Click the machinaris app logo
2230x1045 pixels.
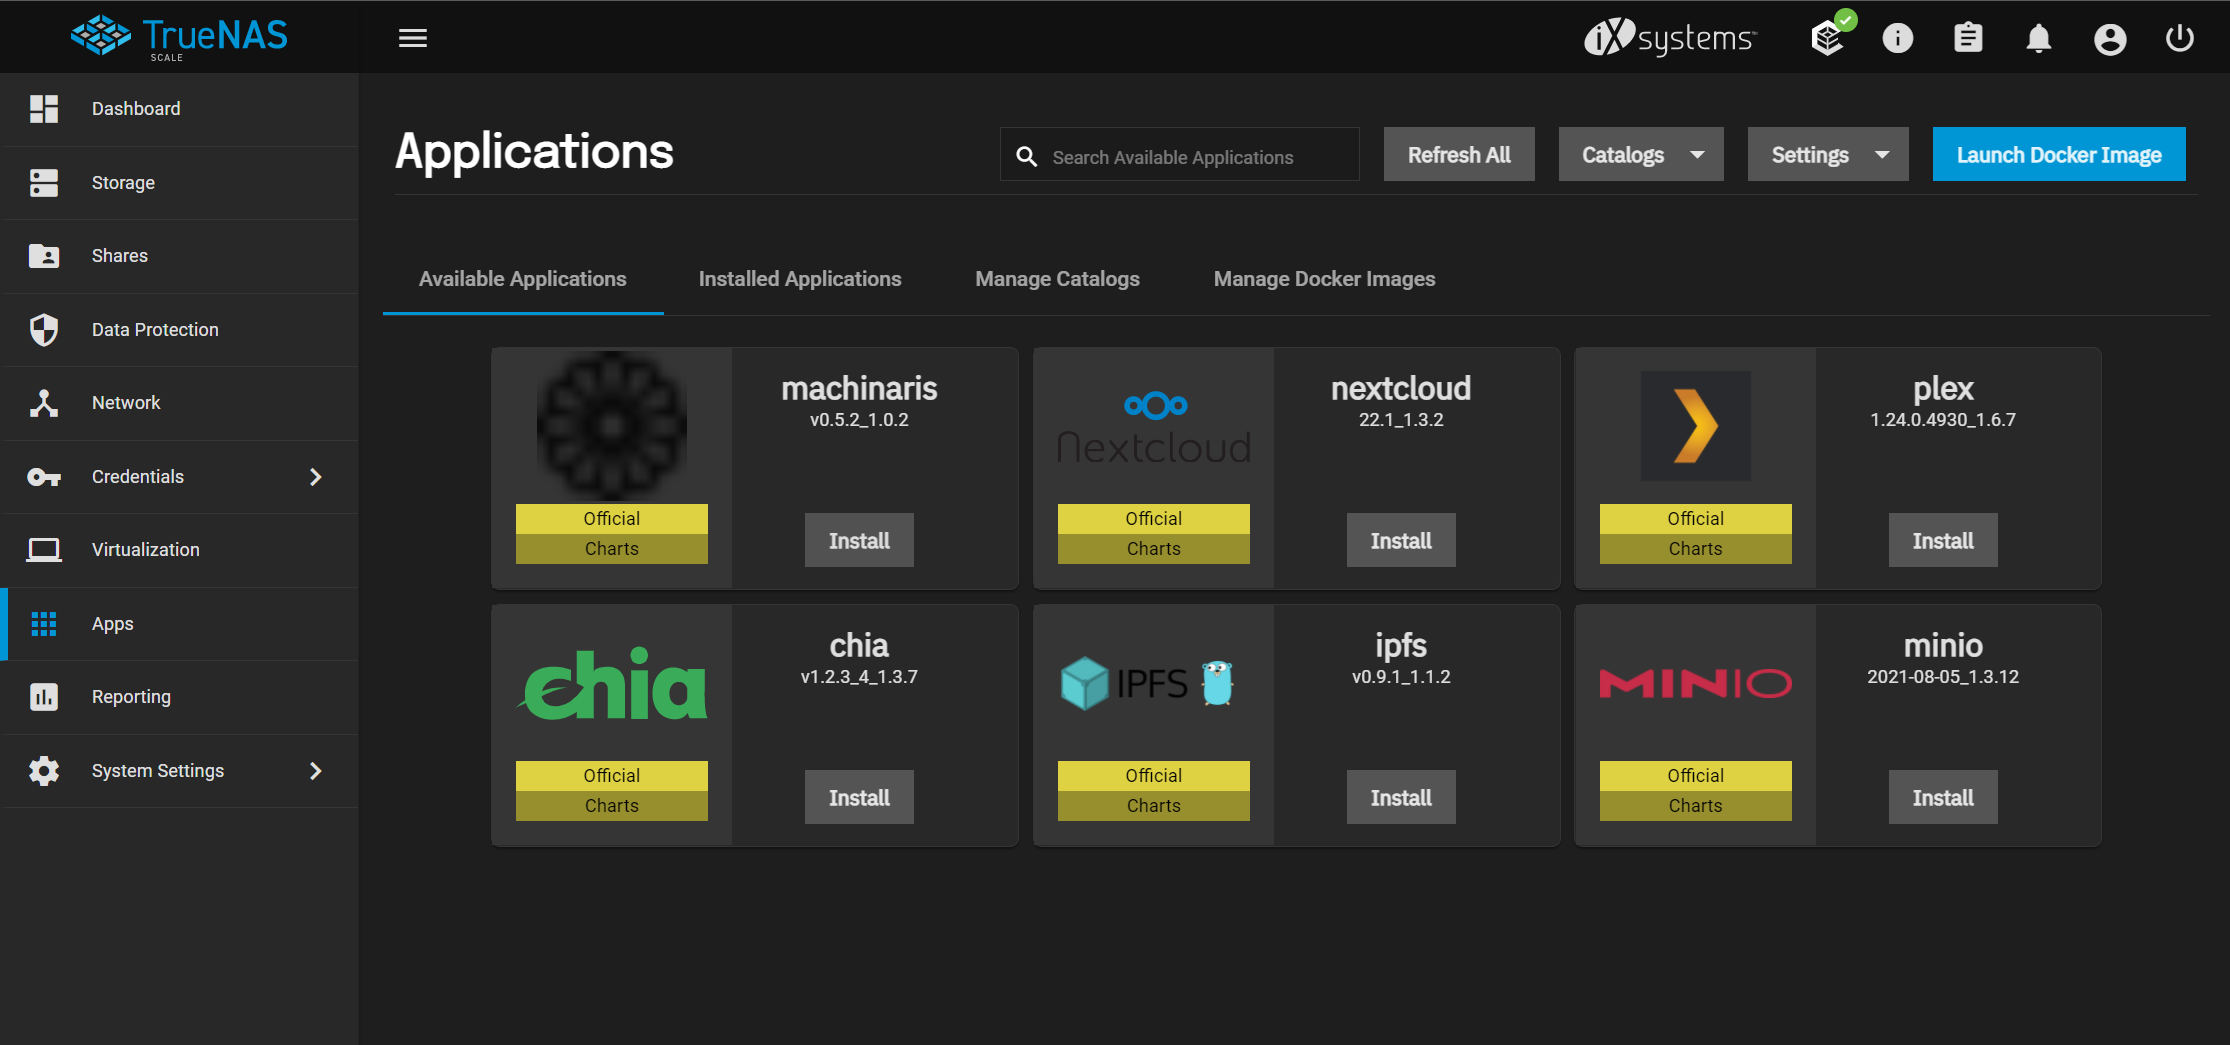(x=612, y=425)
